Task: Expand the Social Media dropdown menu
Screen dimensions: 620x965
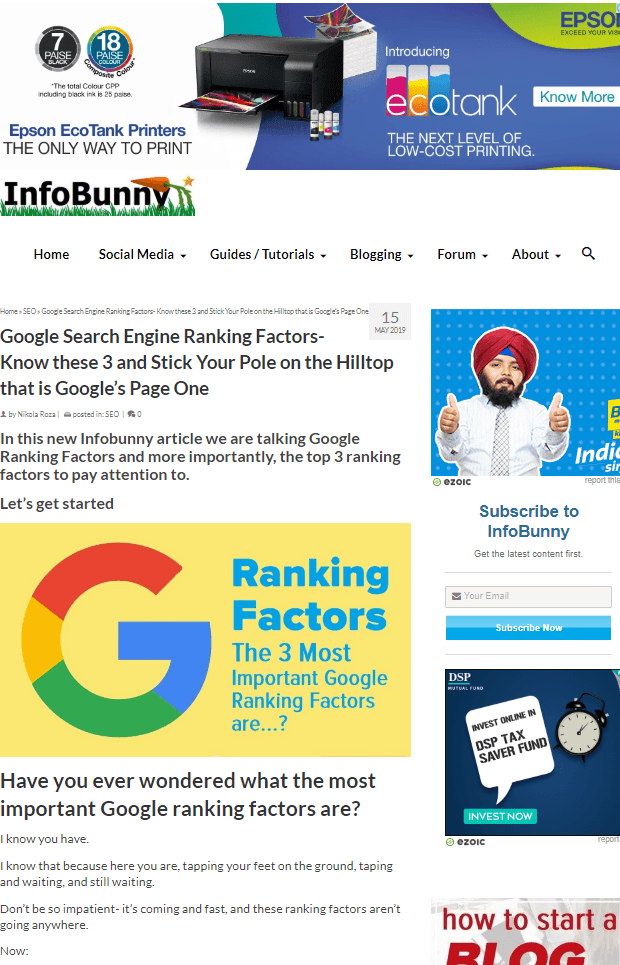Action: [x=142, y=254]
